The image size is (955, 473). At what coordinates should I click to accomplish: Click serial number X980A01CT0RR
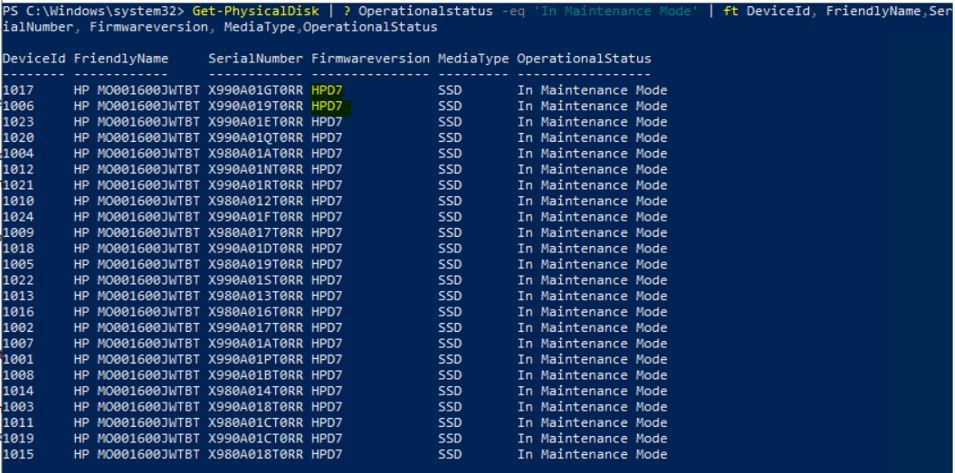(x=256, y=422)
